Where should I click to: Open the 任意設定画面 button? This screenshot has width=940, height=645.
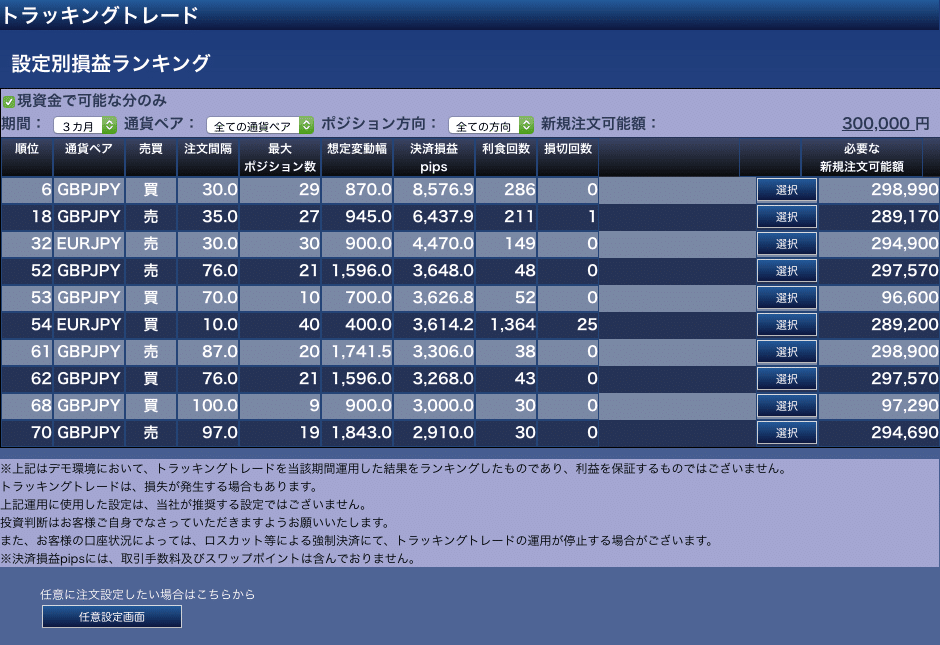tap(112, 617)
